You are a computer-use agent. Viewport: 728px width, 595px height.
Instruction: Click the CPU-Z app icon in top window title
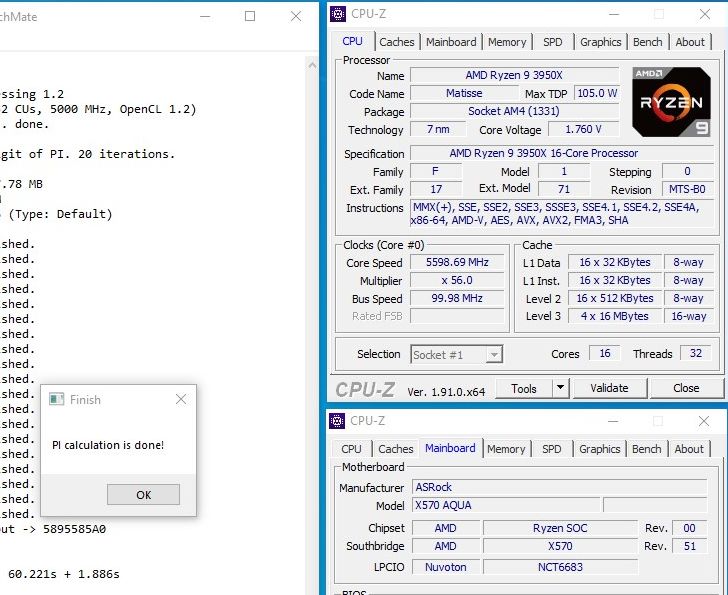[x=338, y=14]
